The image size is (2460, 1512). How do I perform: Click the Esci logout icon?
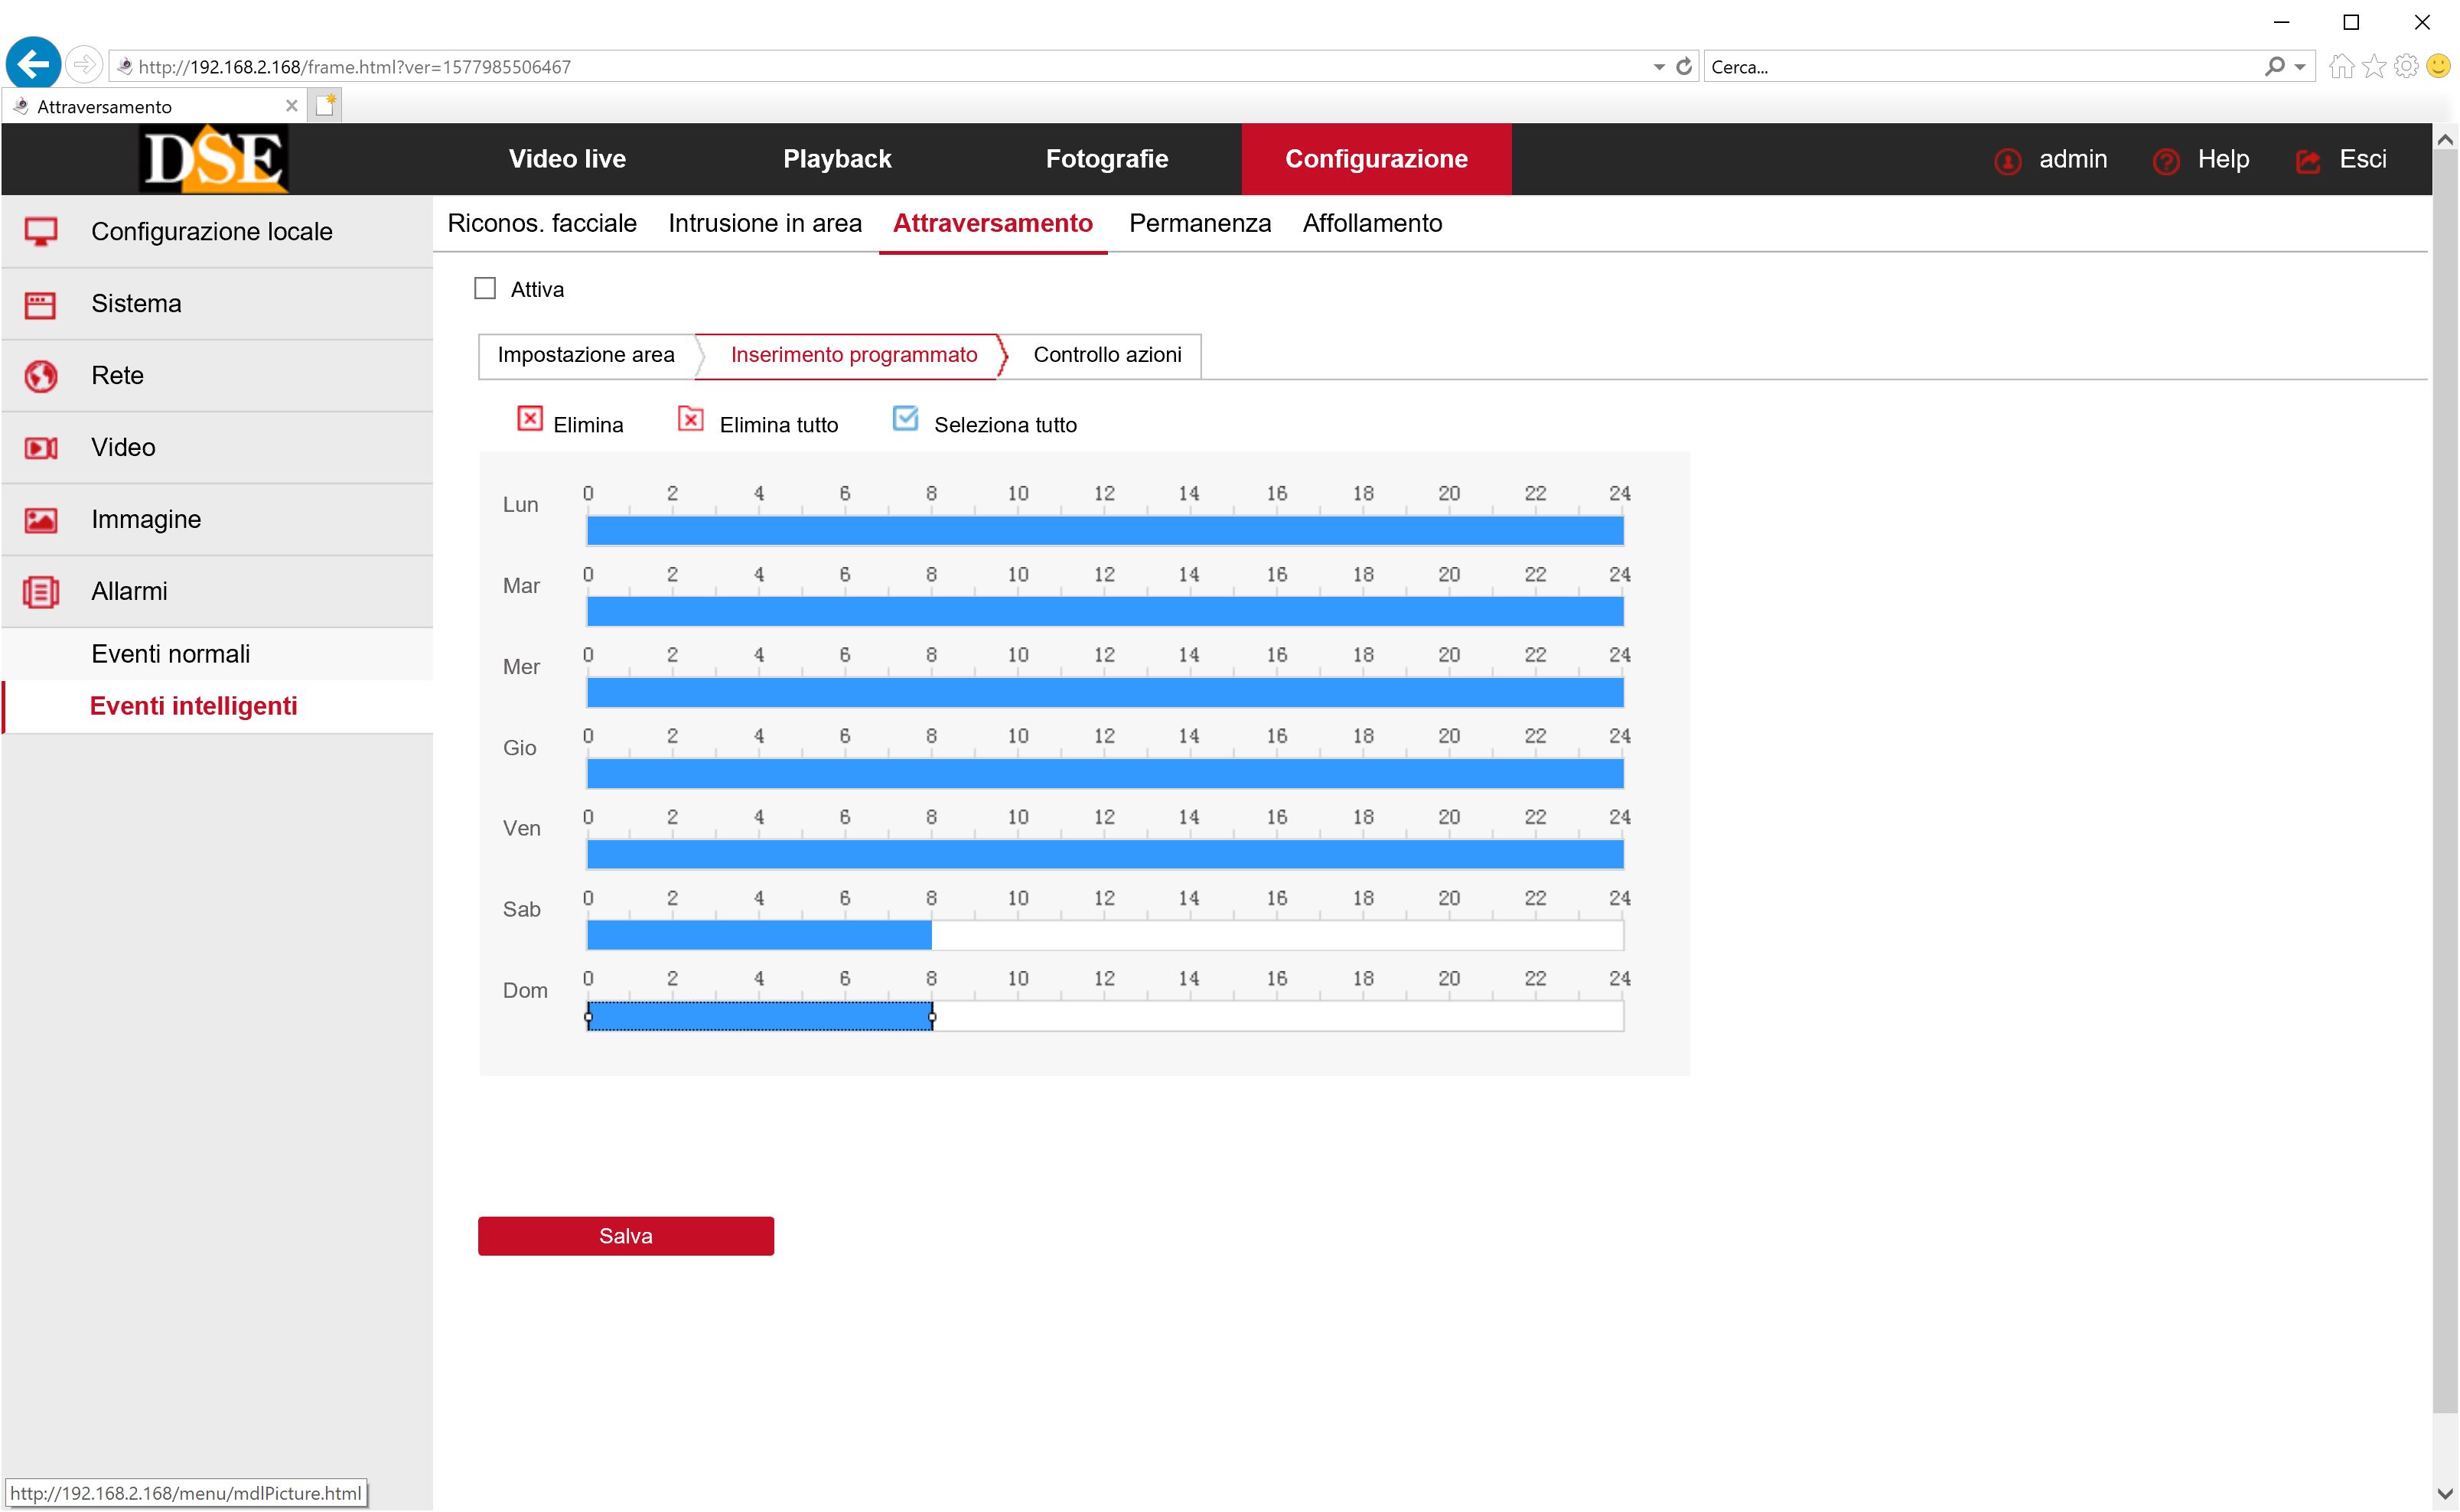(x=2308, y=161)
